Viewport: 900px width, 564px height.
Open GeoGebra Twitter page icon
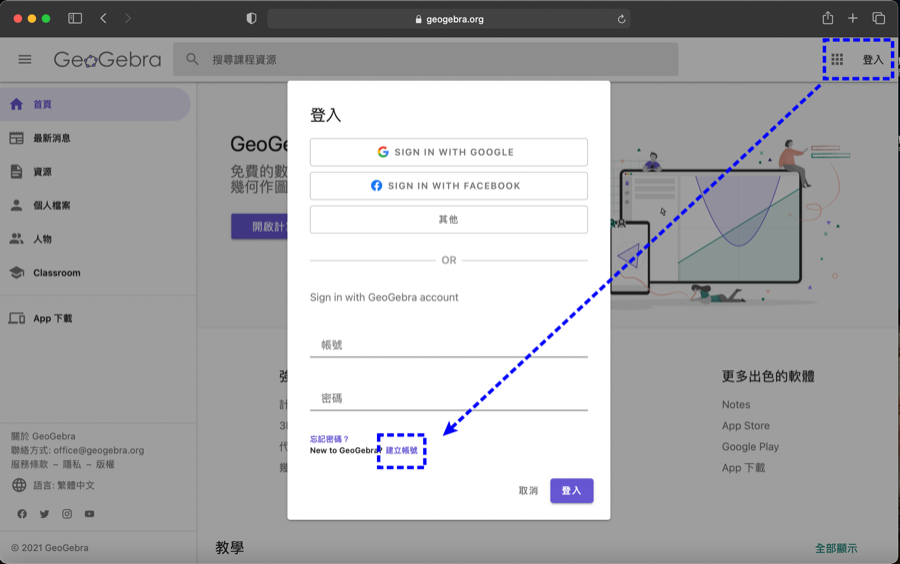tap(44, 514)
